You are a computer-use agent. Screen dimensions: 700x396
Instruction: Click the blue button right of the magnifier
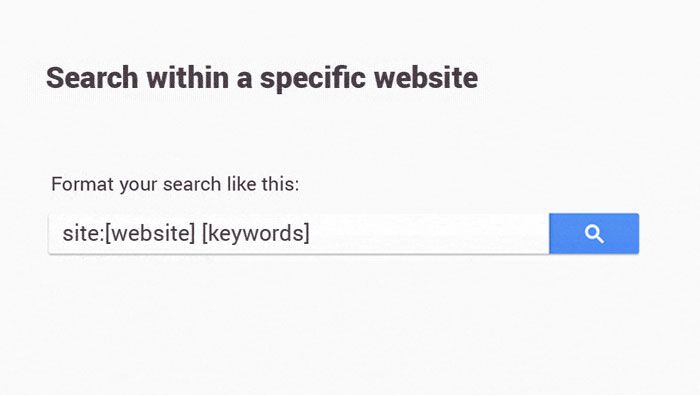point(622,233)
